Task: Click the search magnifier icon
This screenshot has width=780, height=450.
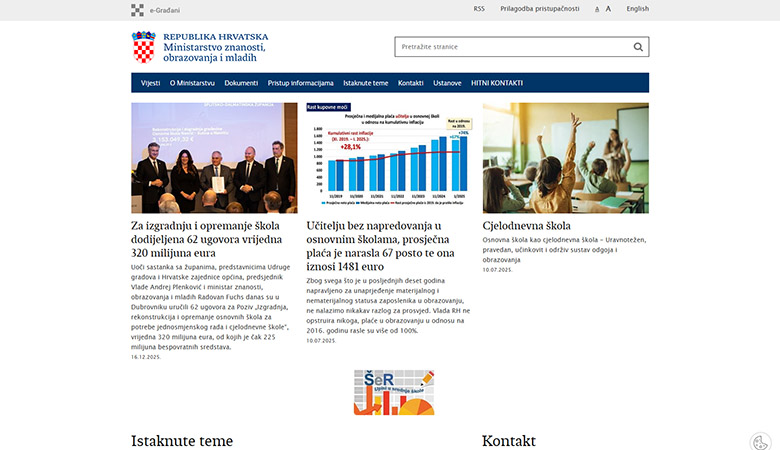Action: (638, 47)
